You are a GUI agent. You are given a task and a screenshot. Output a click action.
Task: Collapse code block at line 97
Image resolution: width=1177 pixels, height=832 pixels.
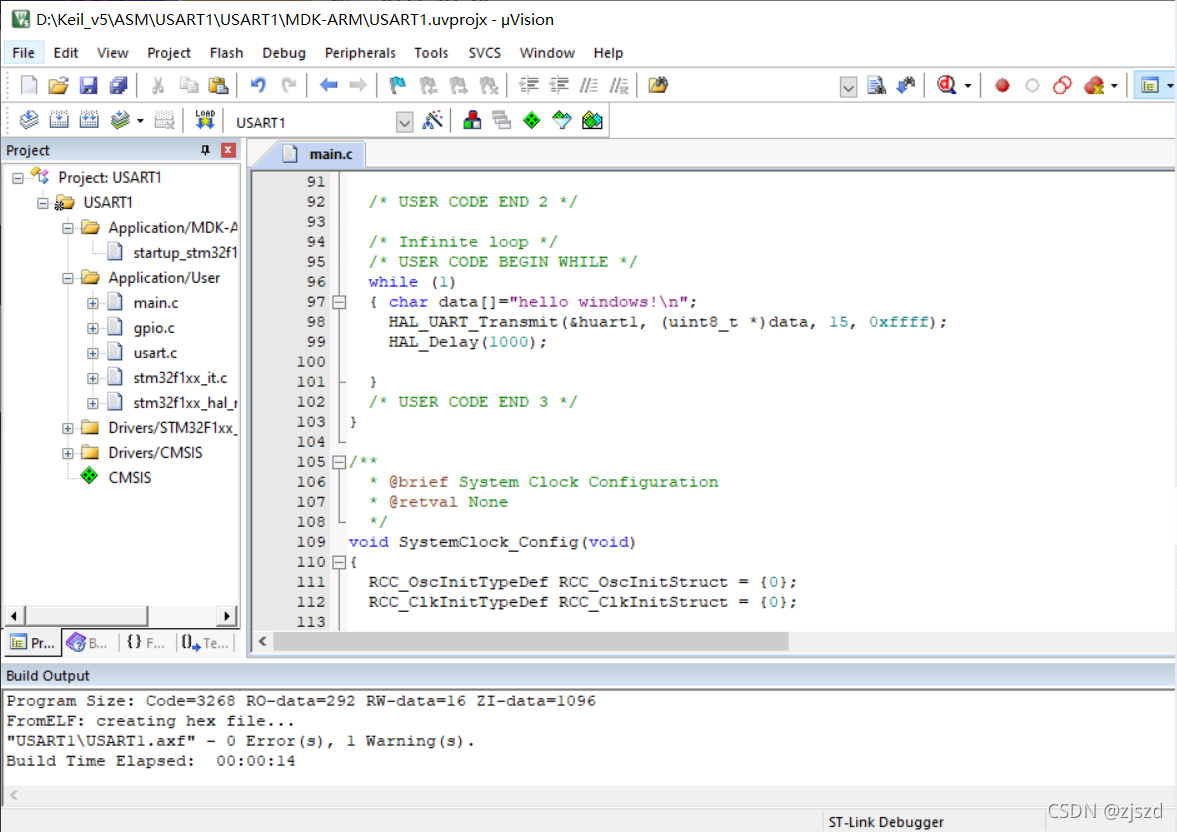point(339,303)
